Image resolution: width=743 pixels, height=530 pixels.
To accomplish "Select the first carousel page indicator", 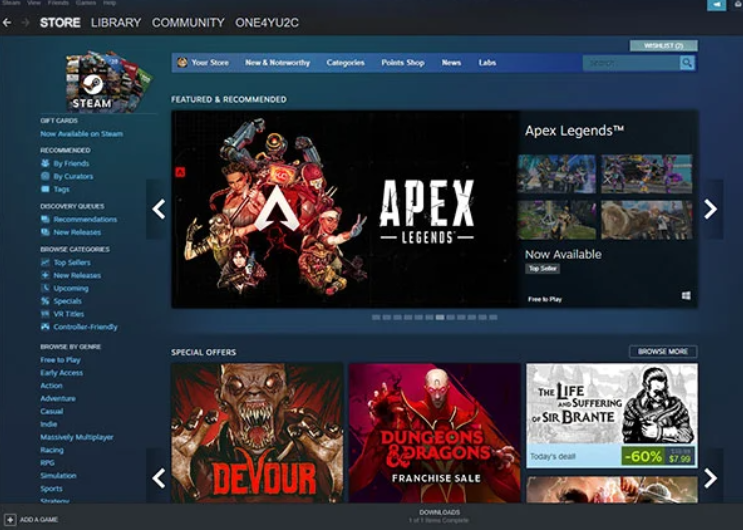I will click(376, 317).
